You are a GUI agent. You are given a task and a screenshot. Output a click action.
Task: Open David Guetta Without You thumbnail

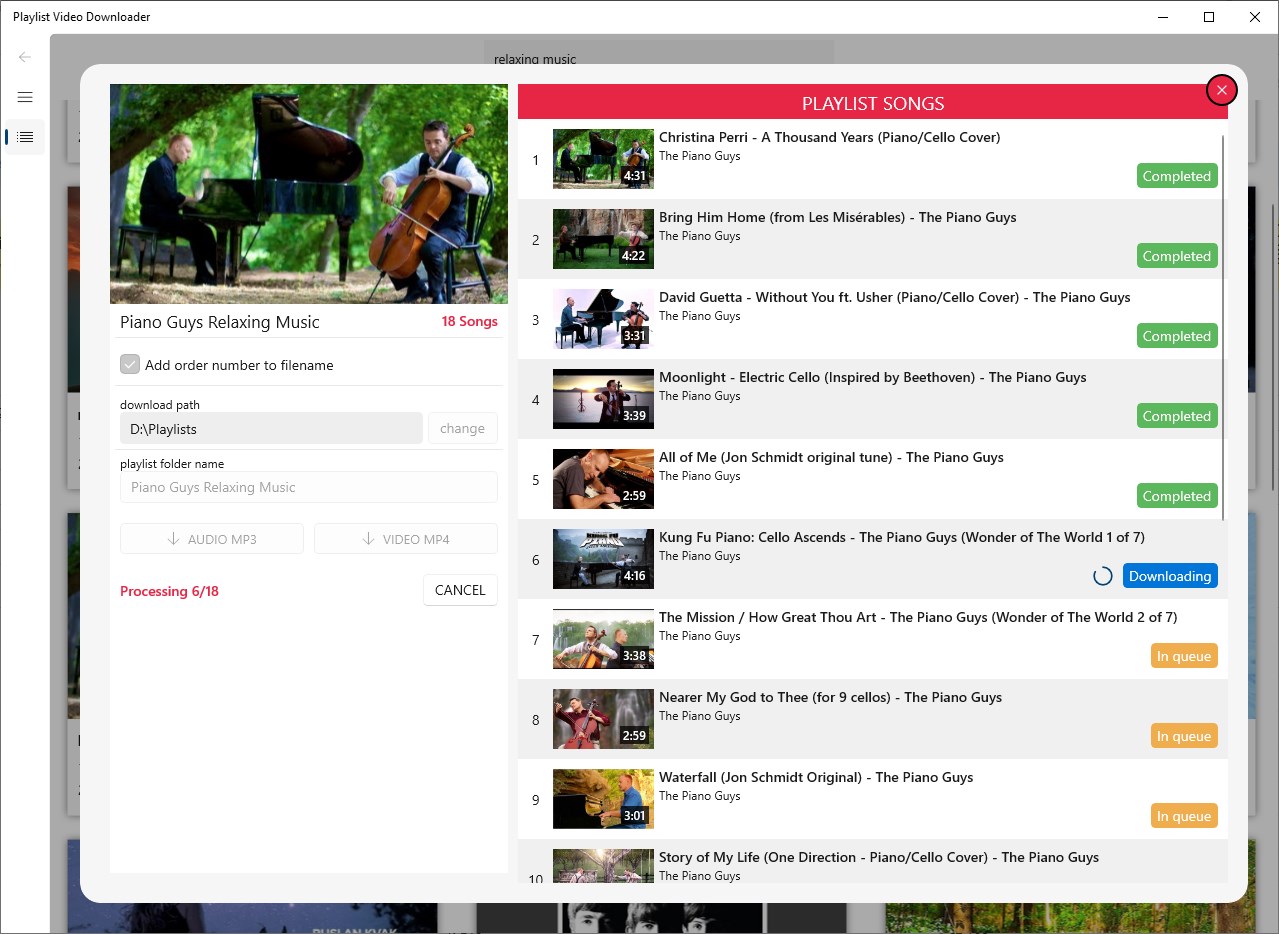pos(603,319)
